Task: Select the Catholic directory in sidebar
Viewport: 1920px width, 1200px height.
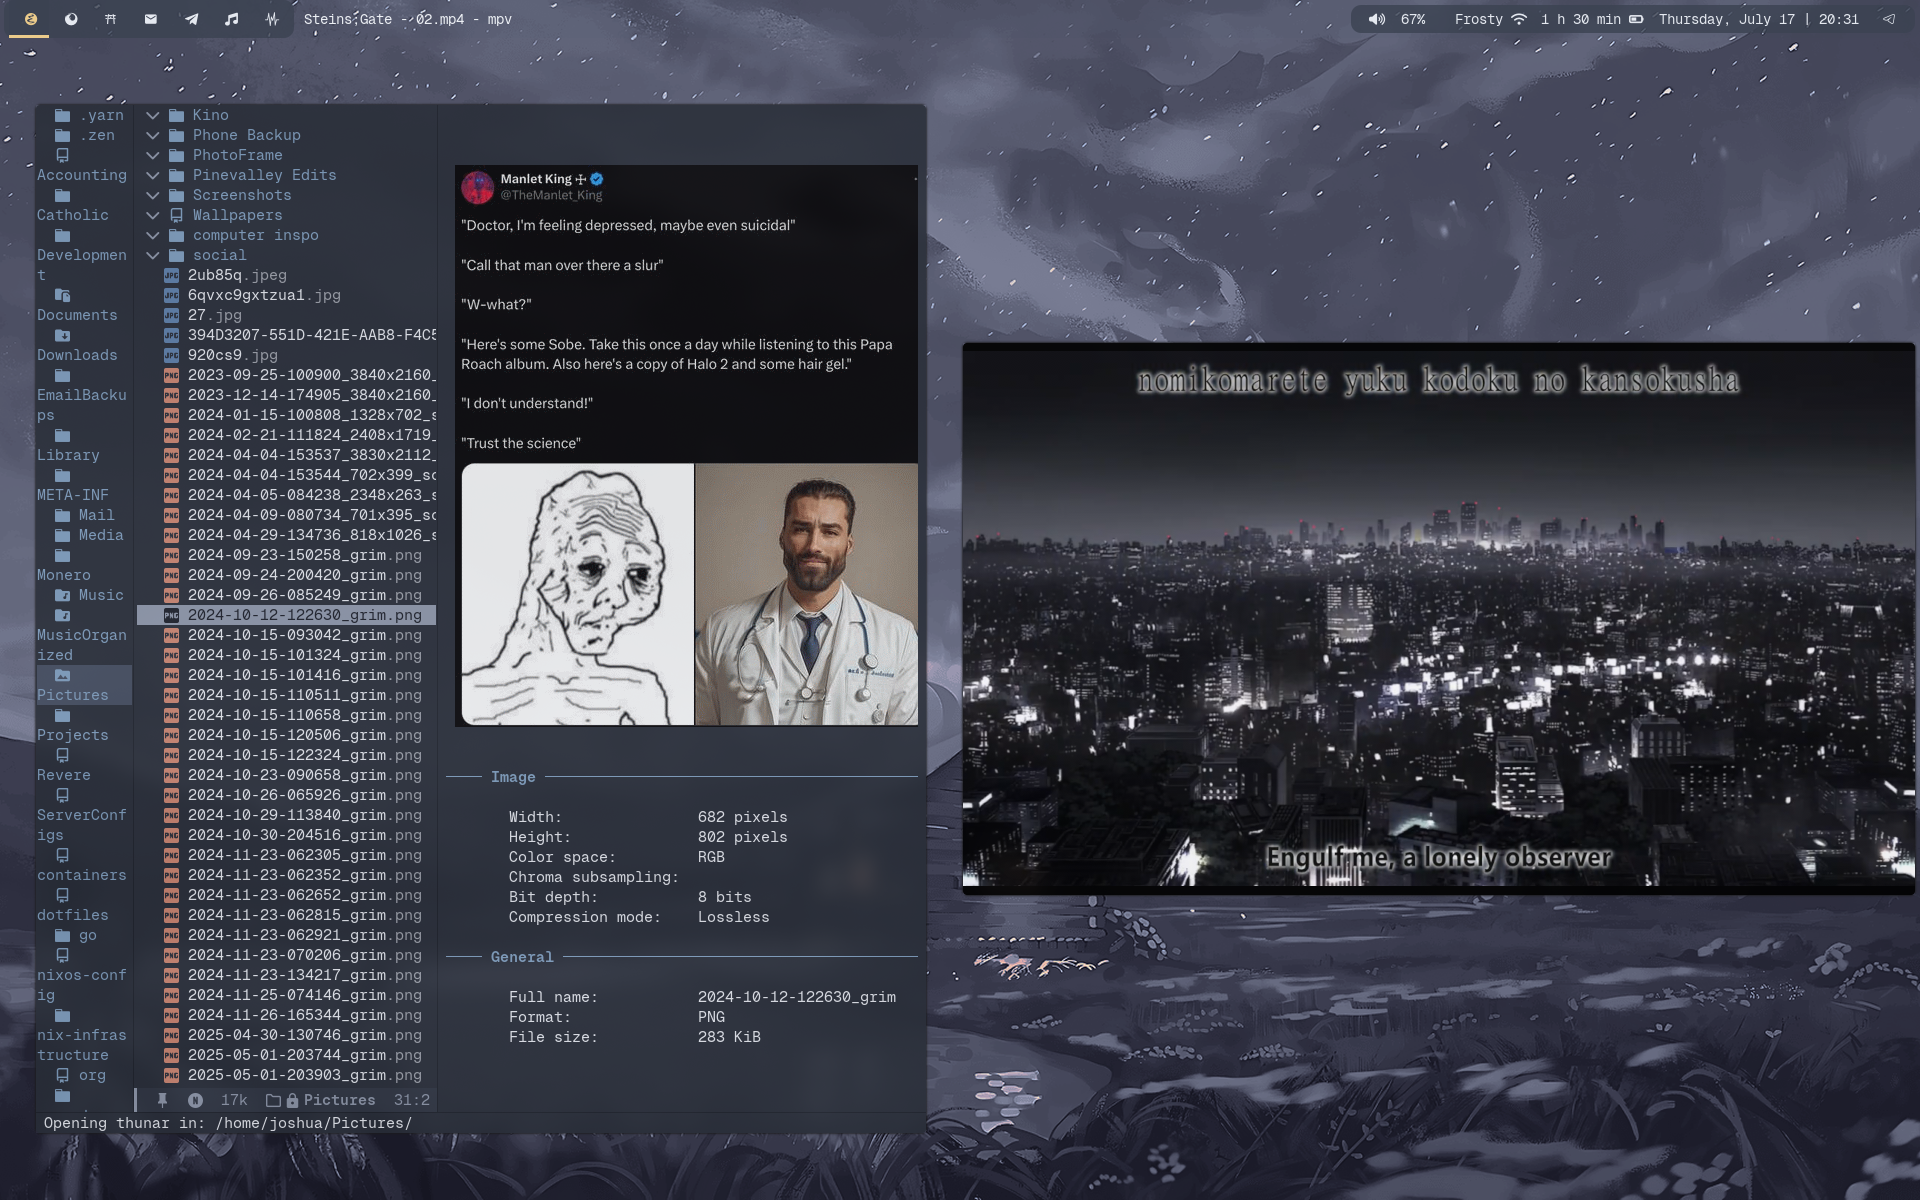Action: pyautogui.click(x=73, y=215)
